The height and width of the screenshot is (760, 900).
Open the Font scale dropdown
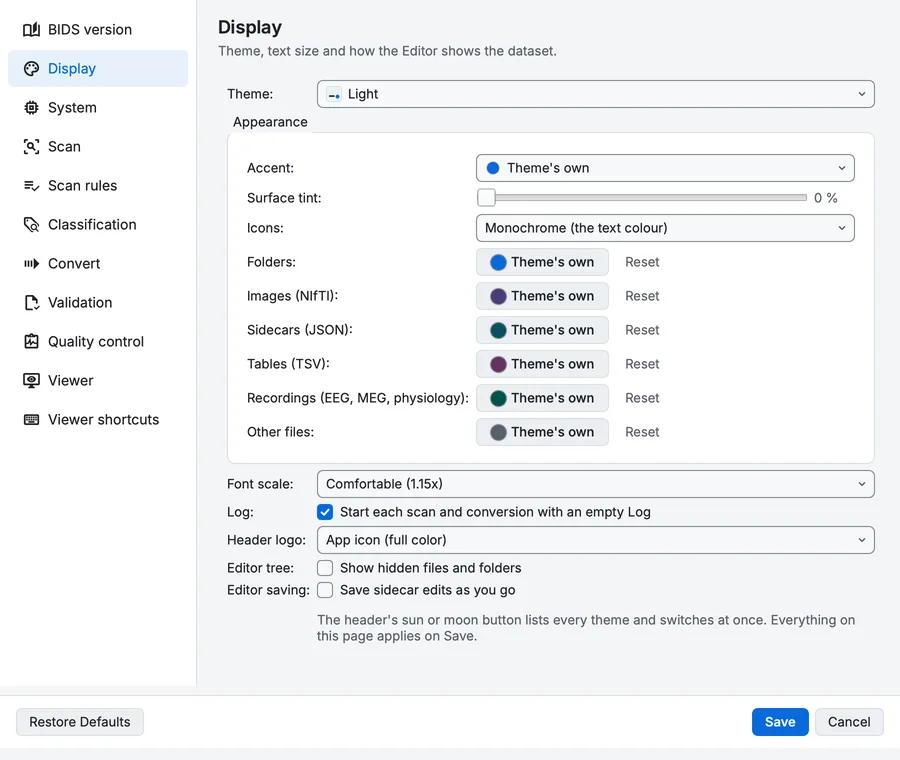596,484
